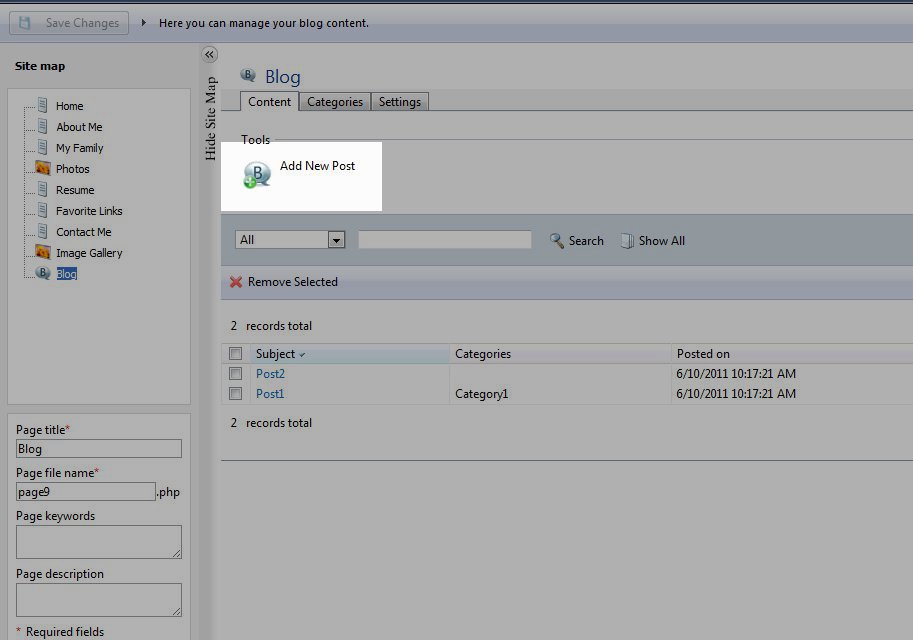913x640 pixels.
Task: Tick the checkbox next to Post2
Action: (x=235, y=374)
